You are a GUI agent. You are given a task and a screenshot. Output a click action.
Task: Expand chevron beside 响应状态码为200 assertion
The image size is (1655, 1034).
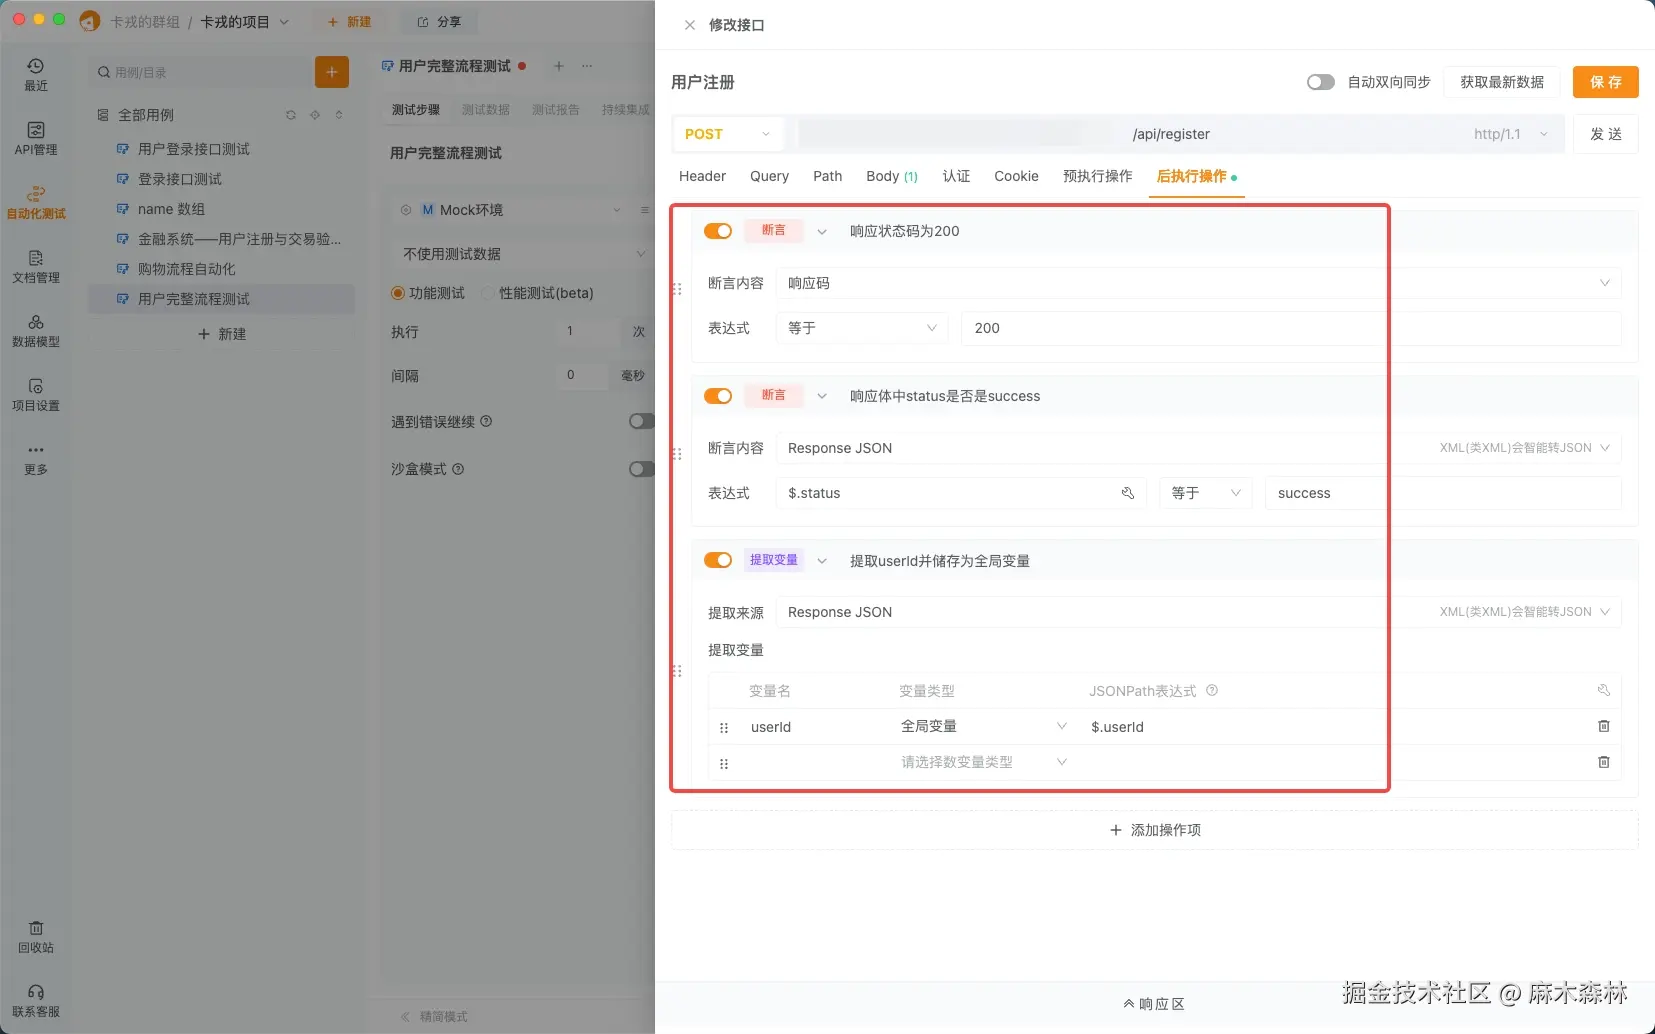822,231
